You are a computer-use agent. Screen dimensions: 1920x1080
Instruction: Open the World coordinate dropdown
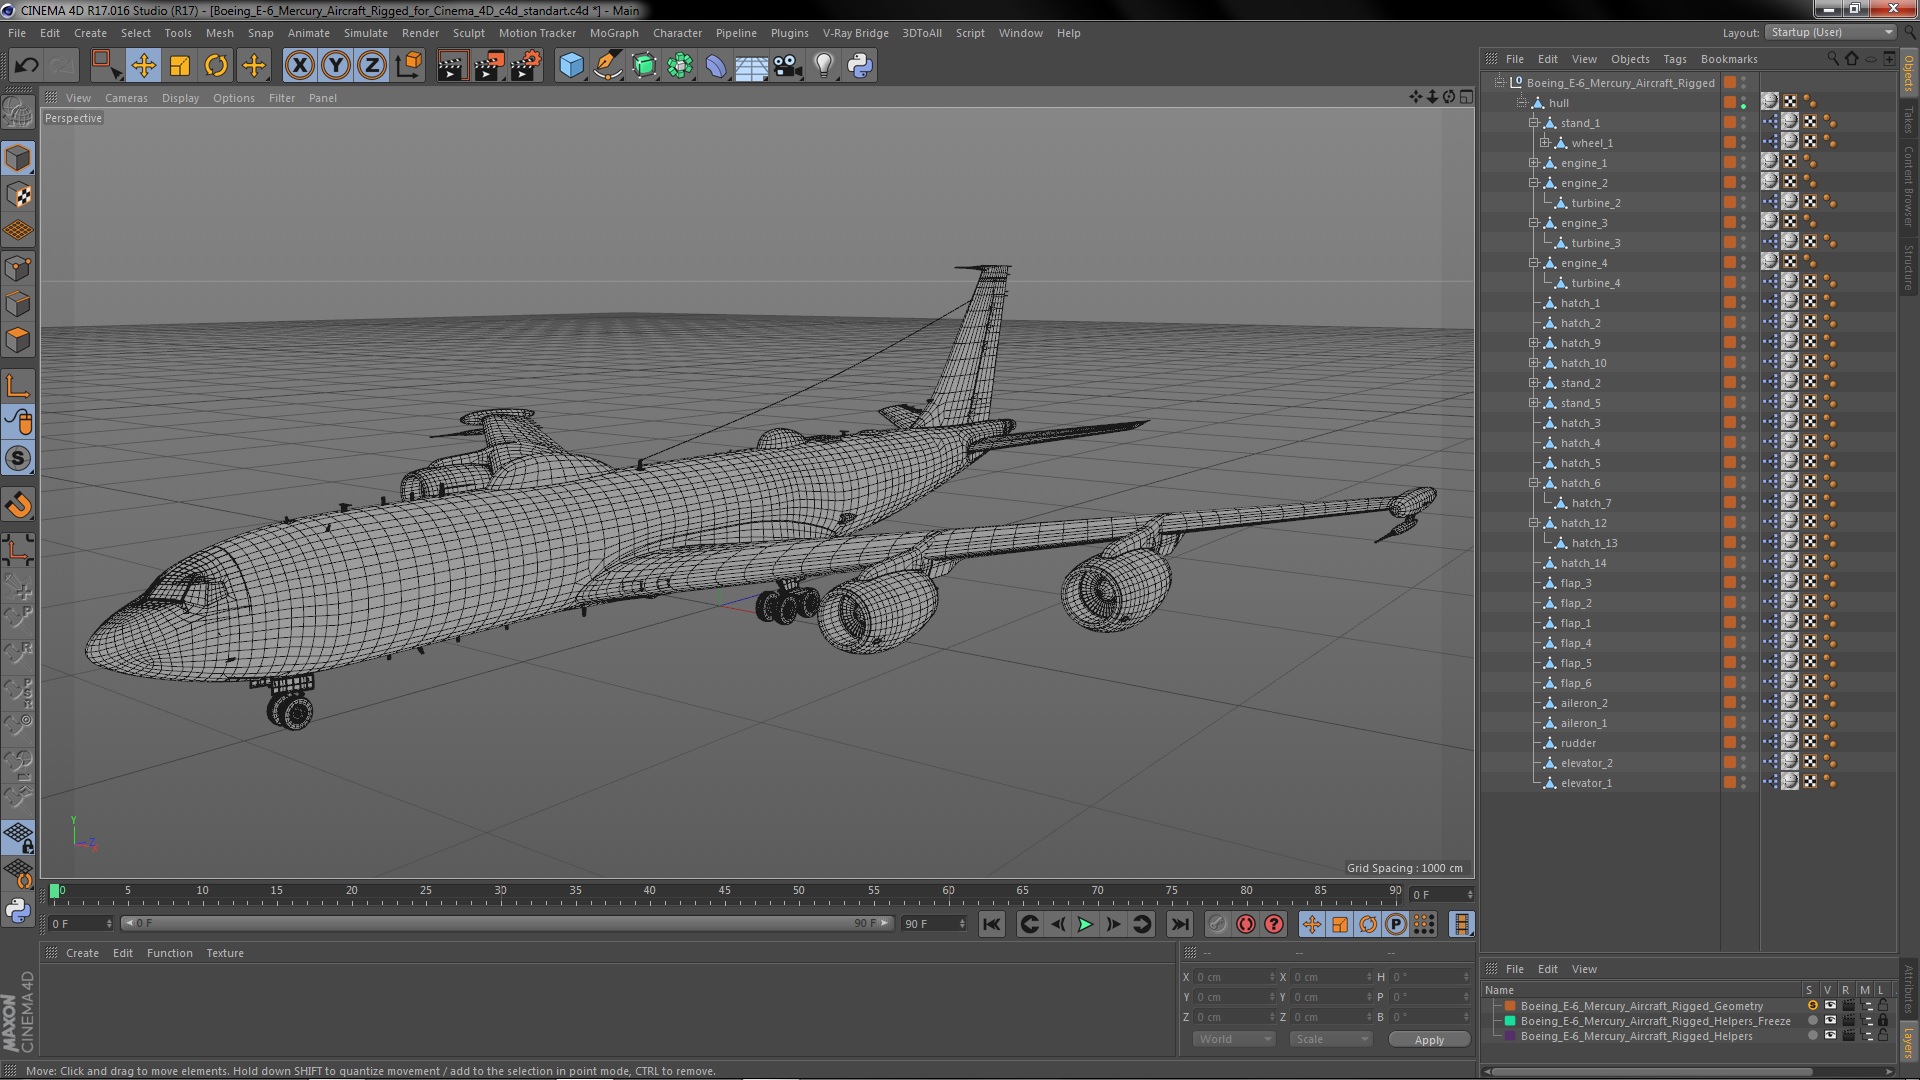1233,1040
